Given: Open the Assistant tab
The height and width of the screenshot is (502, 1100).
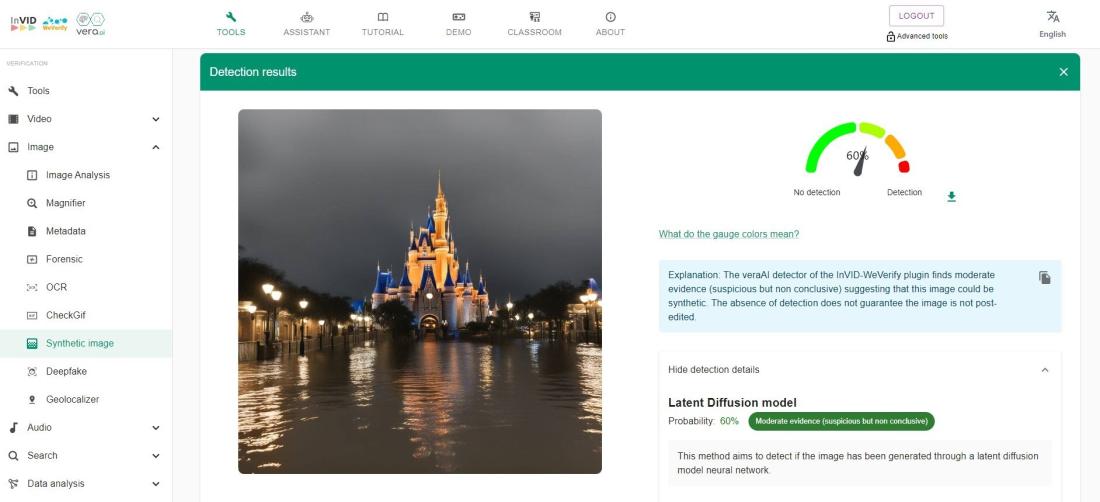Looking at the screenshot, I should (x=307, y=24).
